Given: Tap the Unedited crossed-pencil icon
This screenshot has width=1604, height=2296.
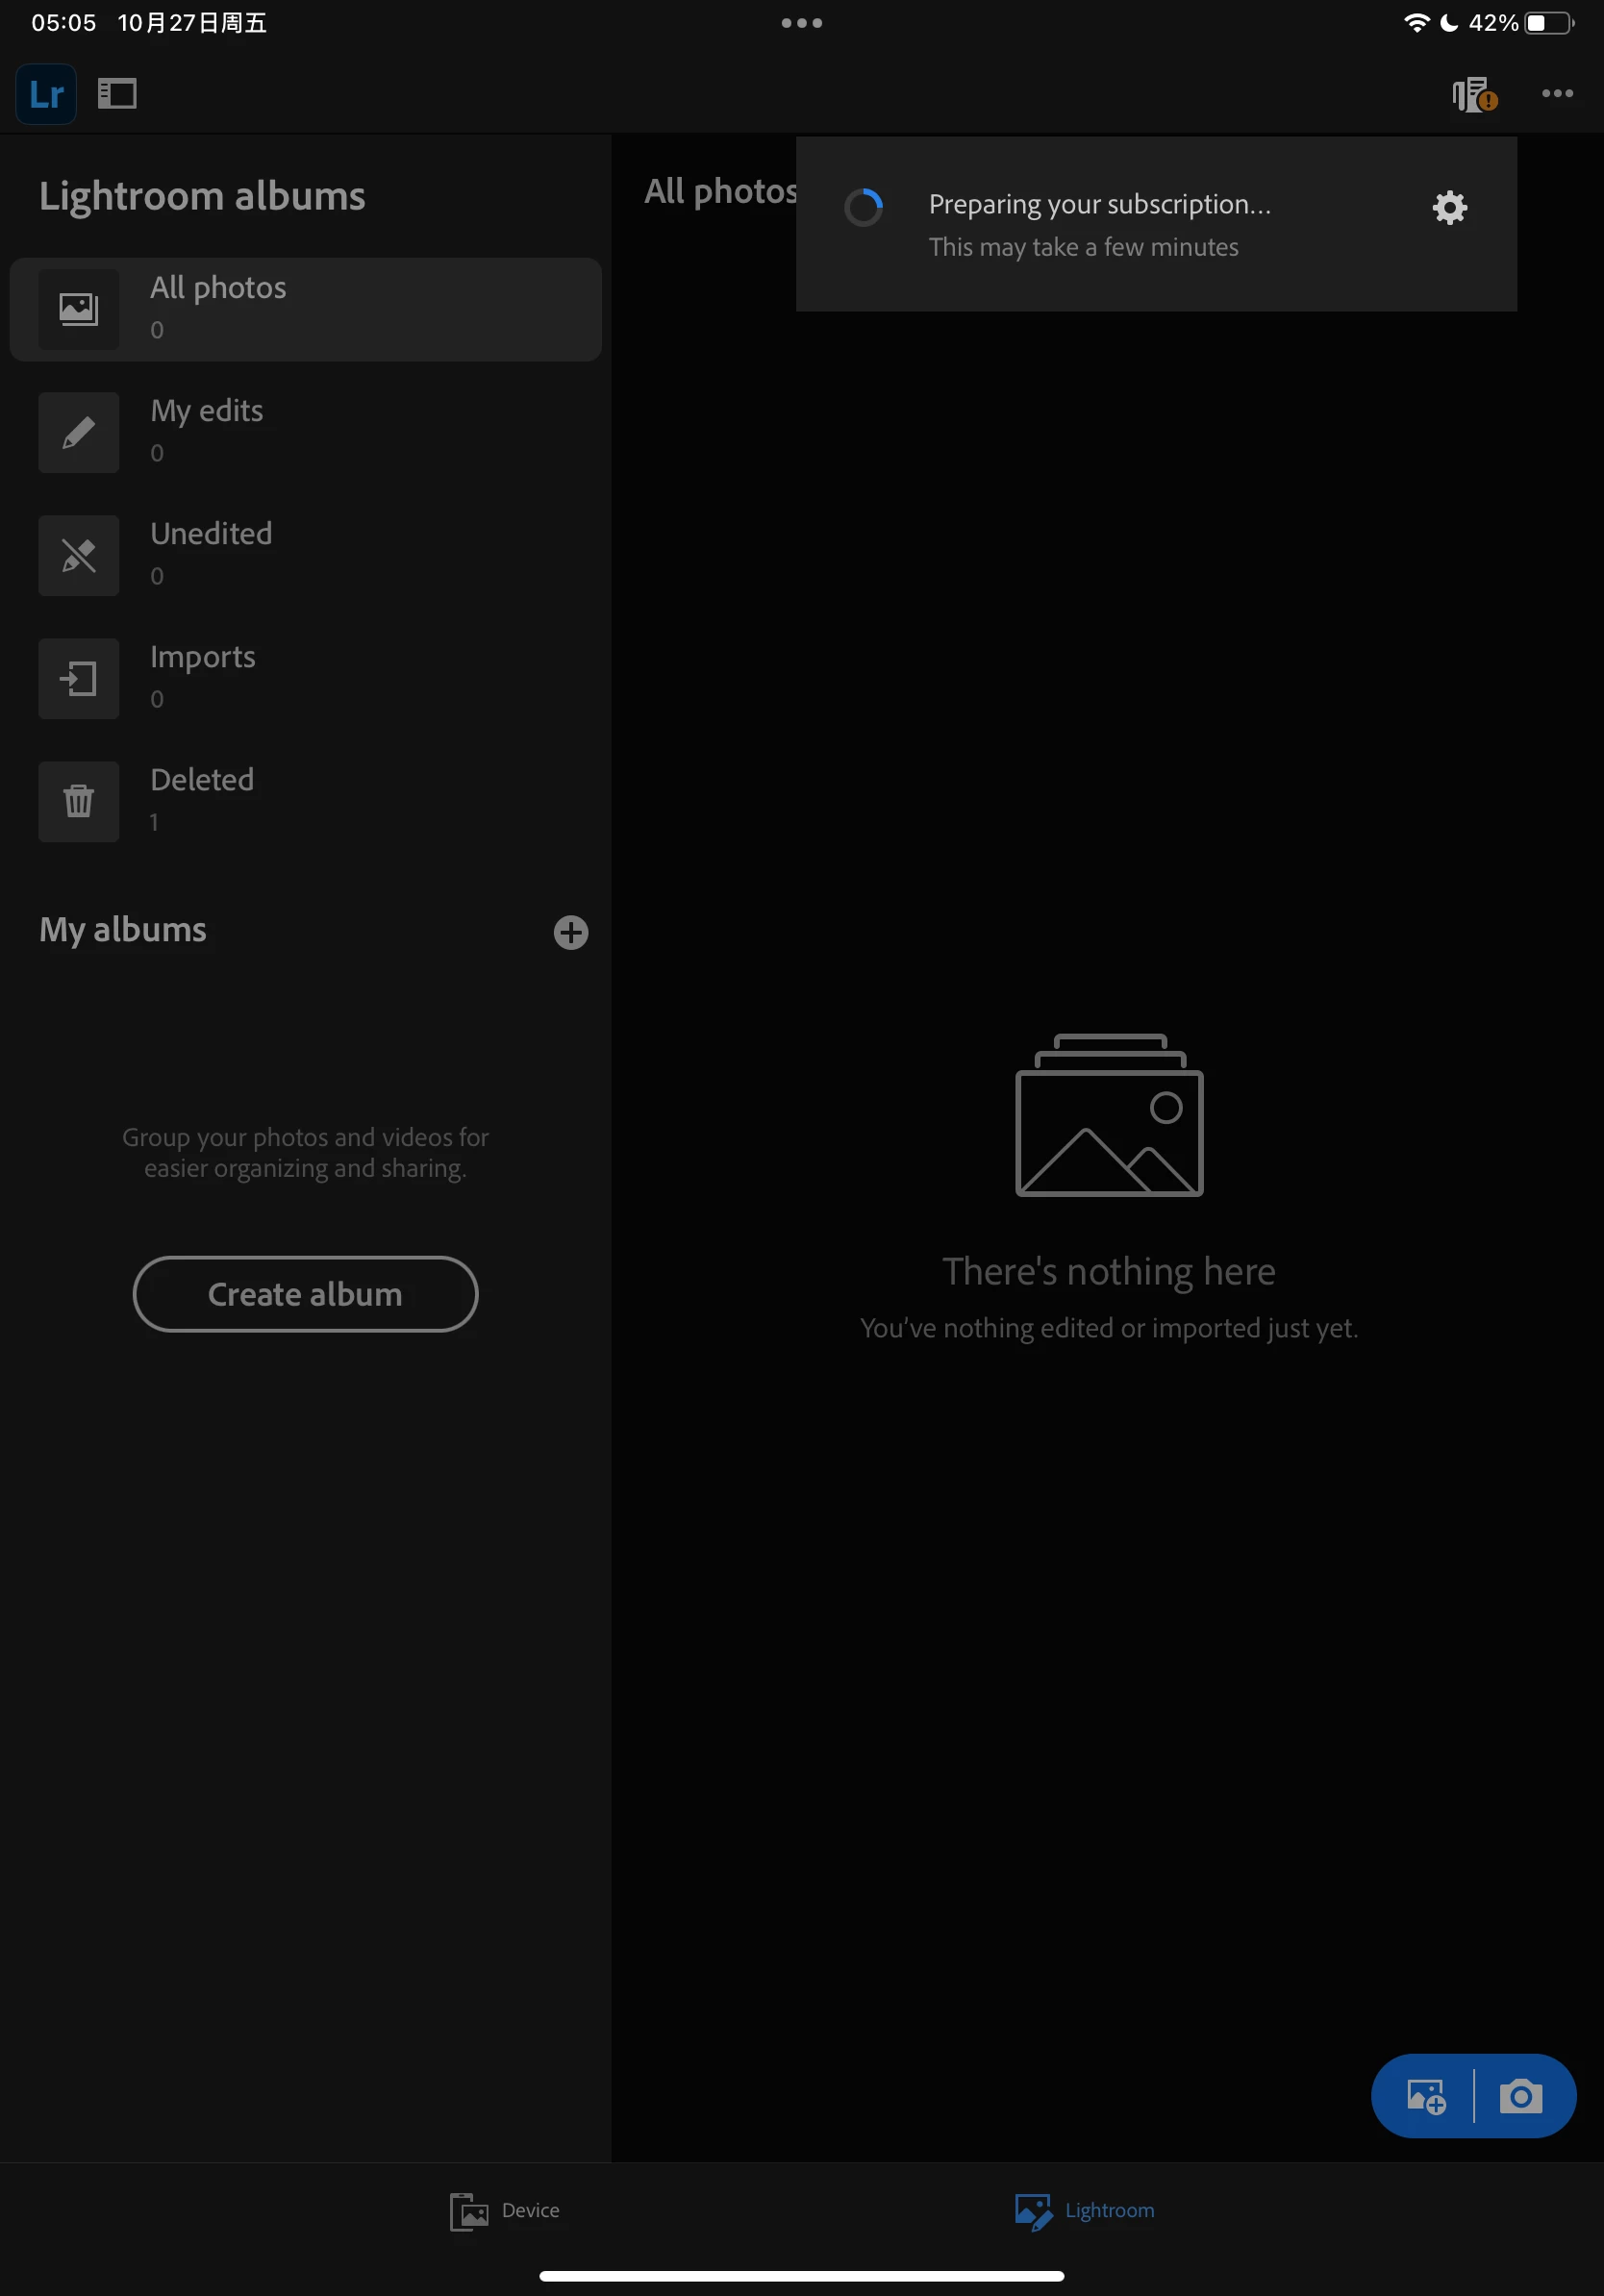Looking at the screenshot, I should [x=79, y=555].
